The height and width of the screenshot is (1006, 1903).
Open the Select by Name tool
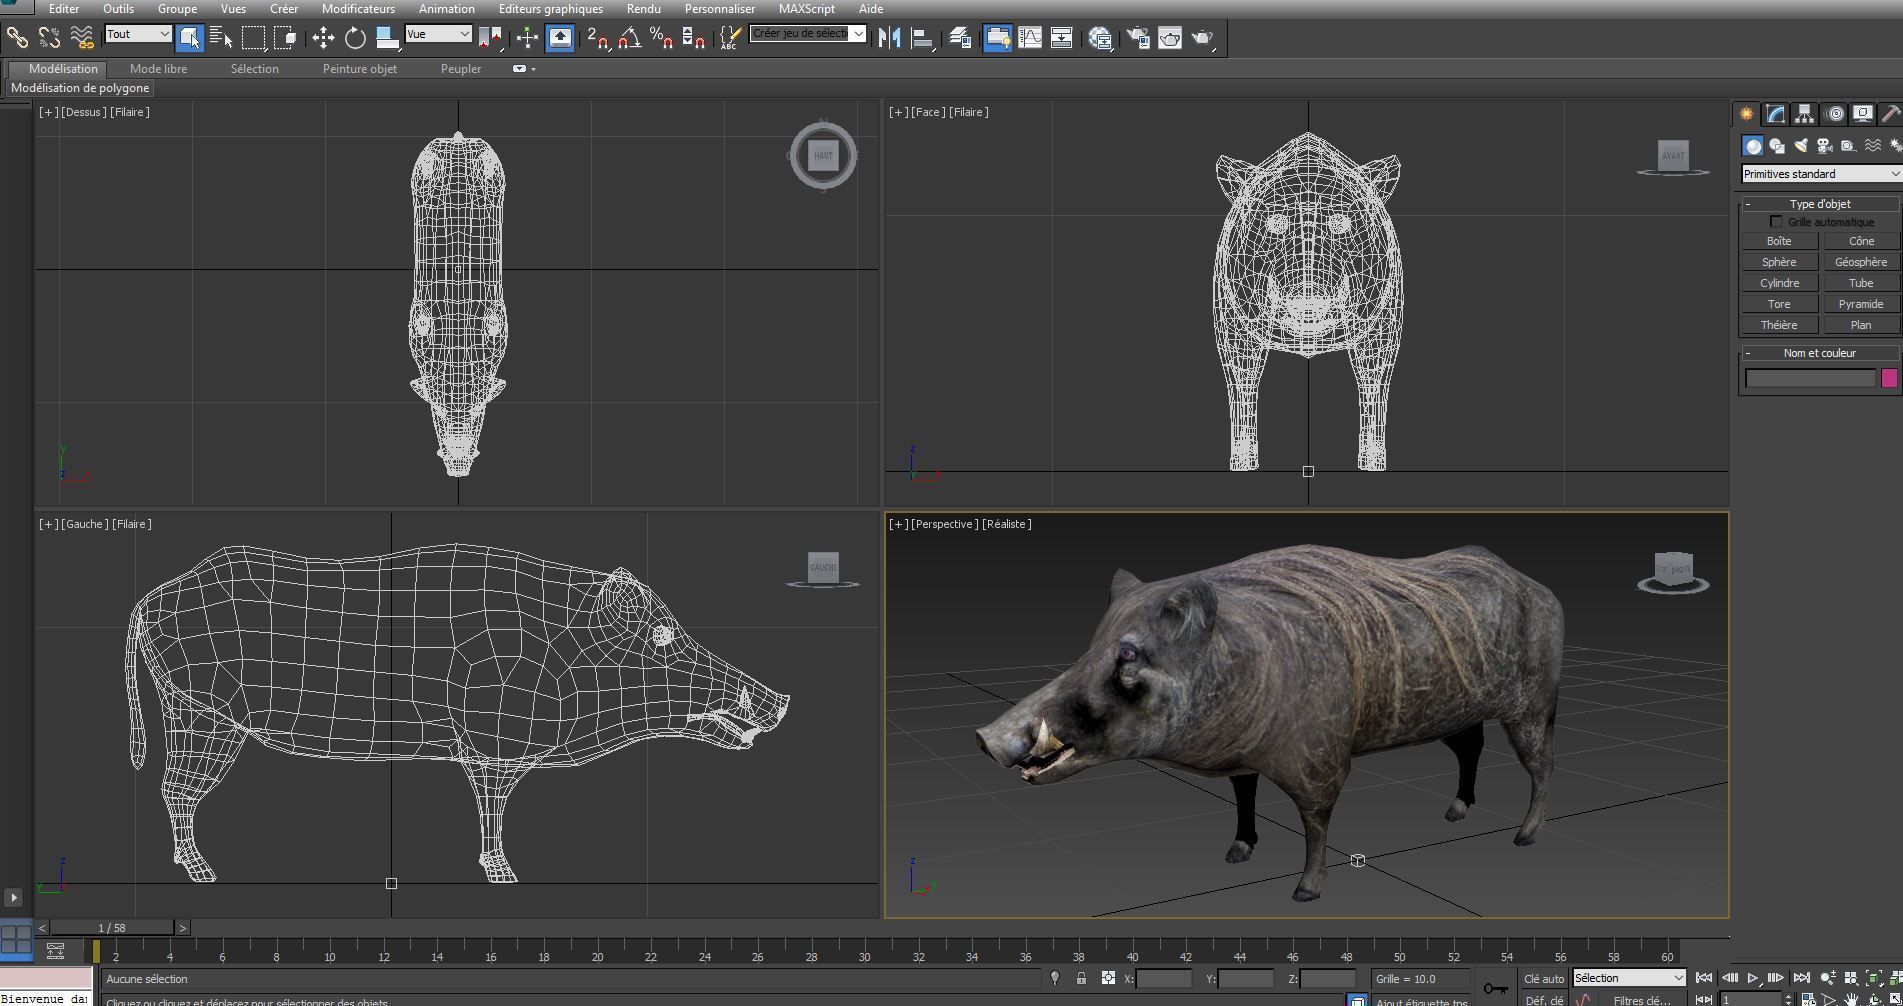point(221,38)
